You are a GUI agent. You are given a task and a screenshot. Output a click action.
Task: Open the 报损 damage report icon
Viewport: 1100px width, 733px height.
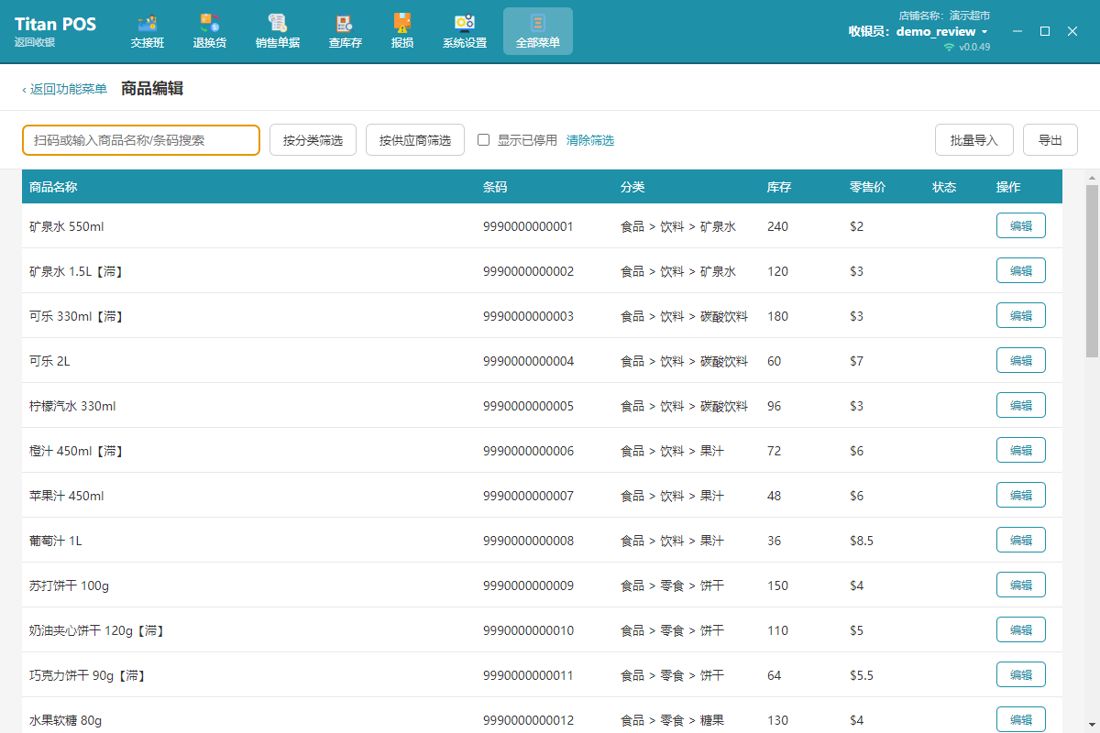[402, 32]
